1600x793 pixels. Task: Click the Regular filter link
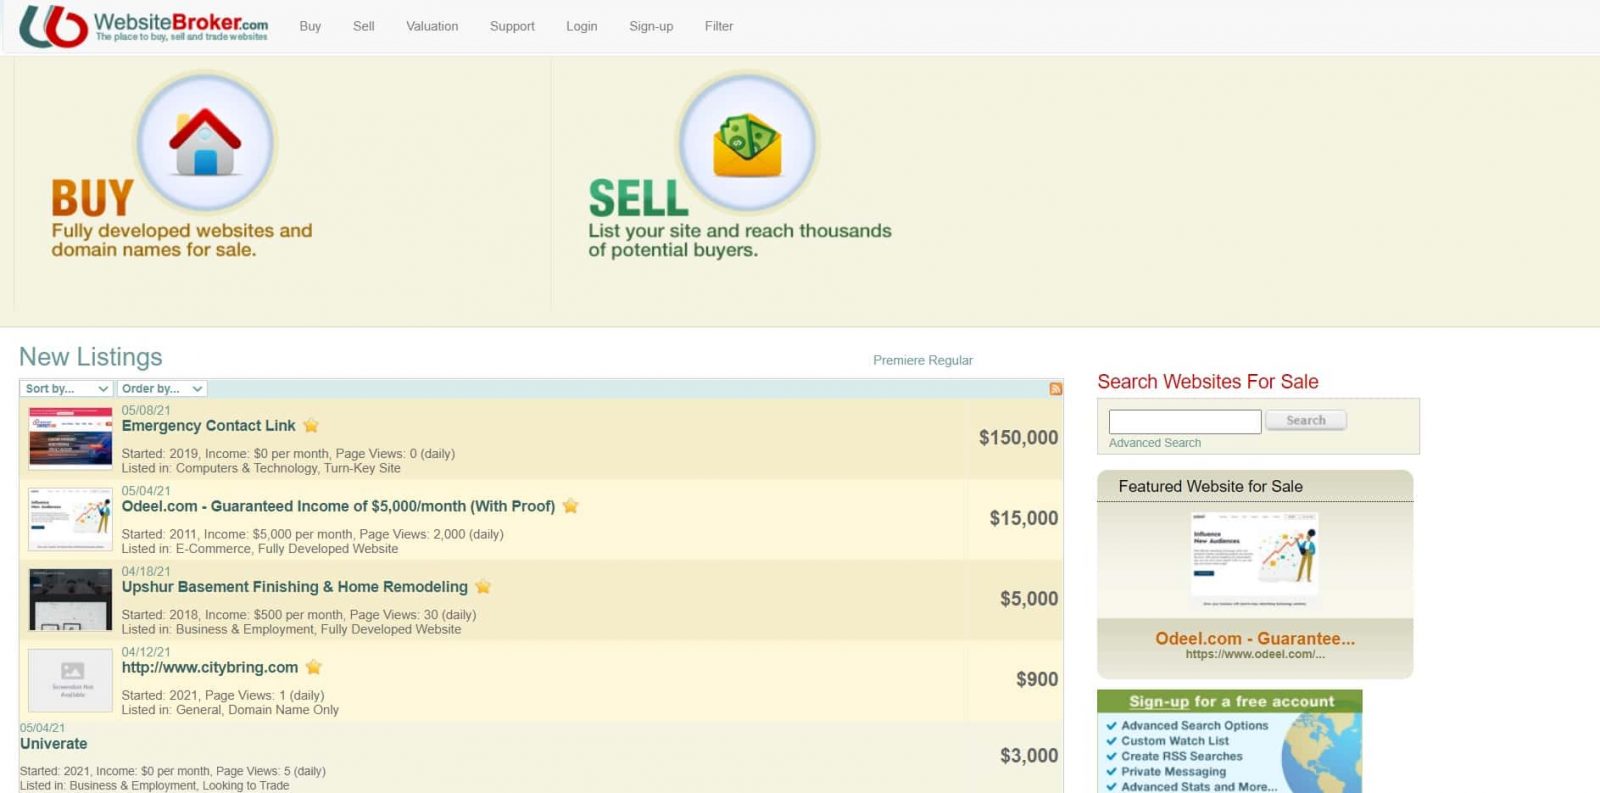tap(951, 360)
